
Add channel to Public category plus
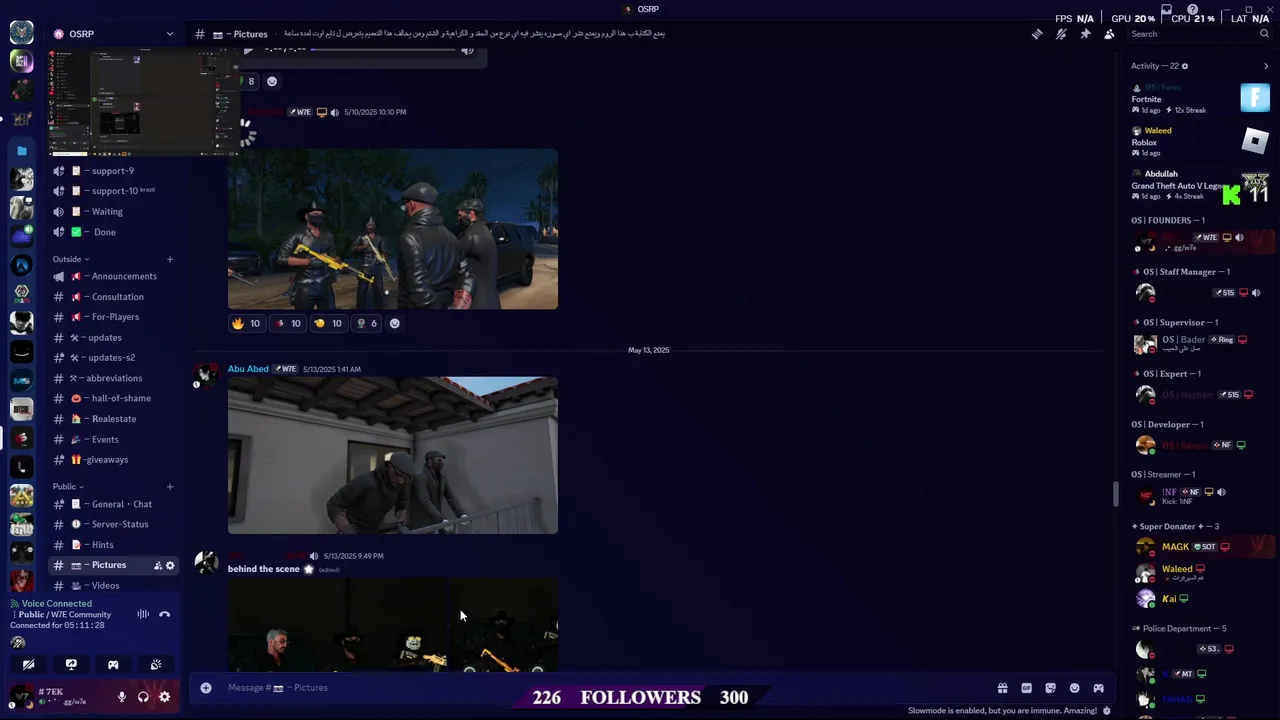point(169,487)
